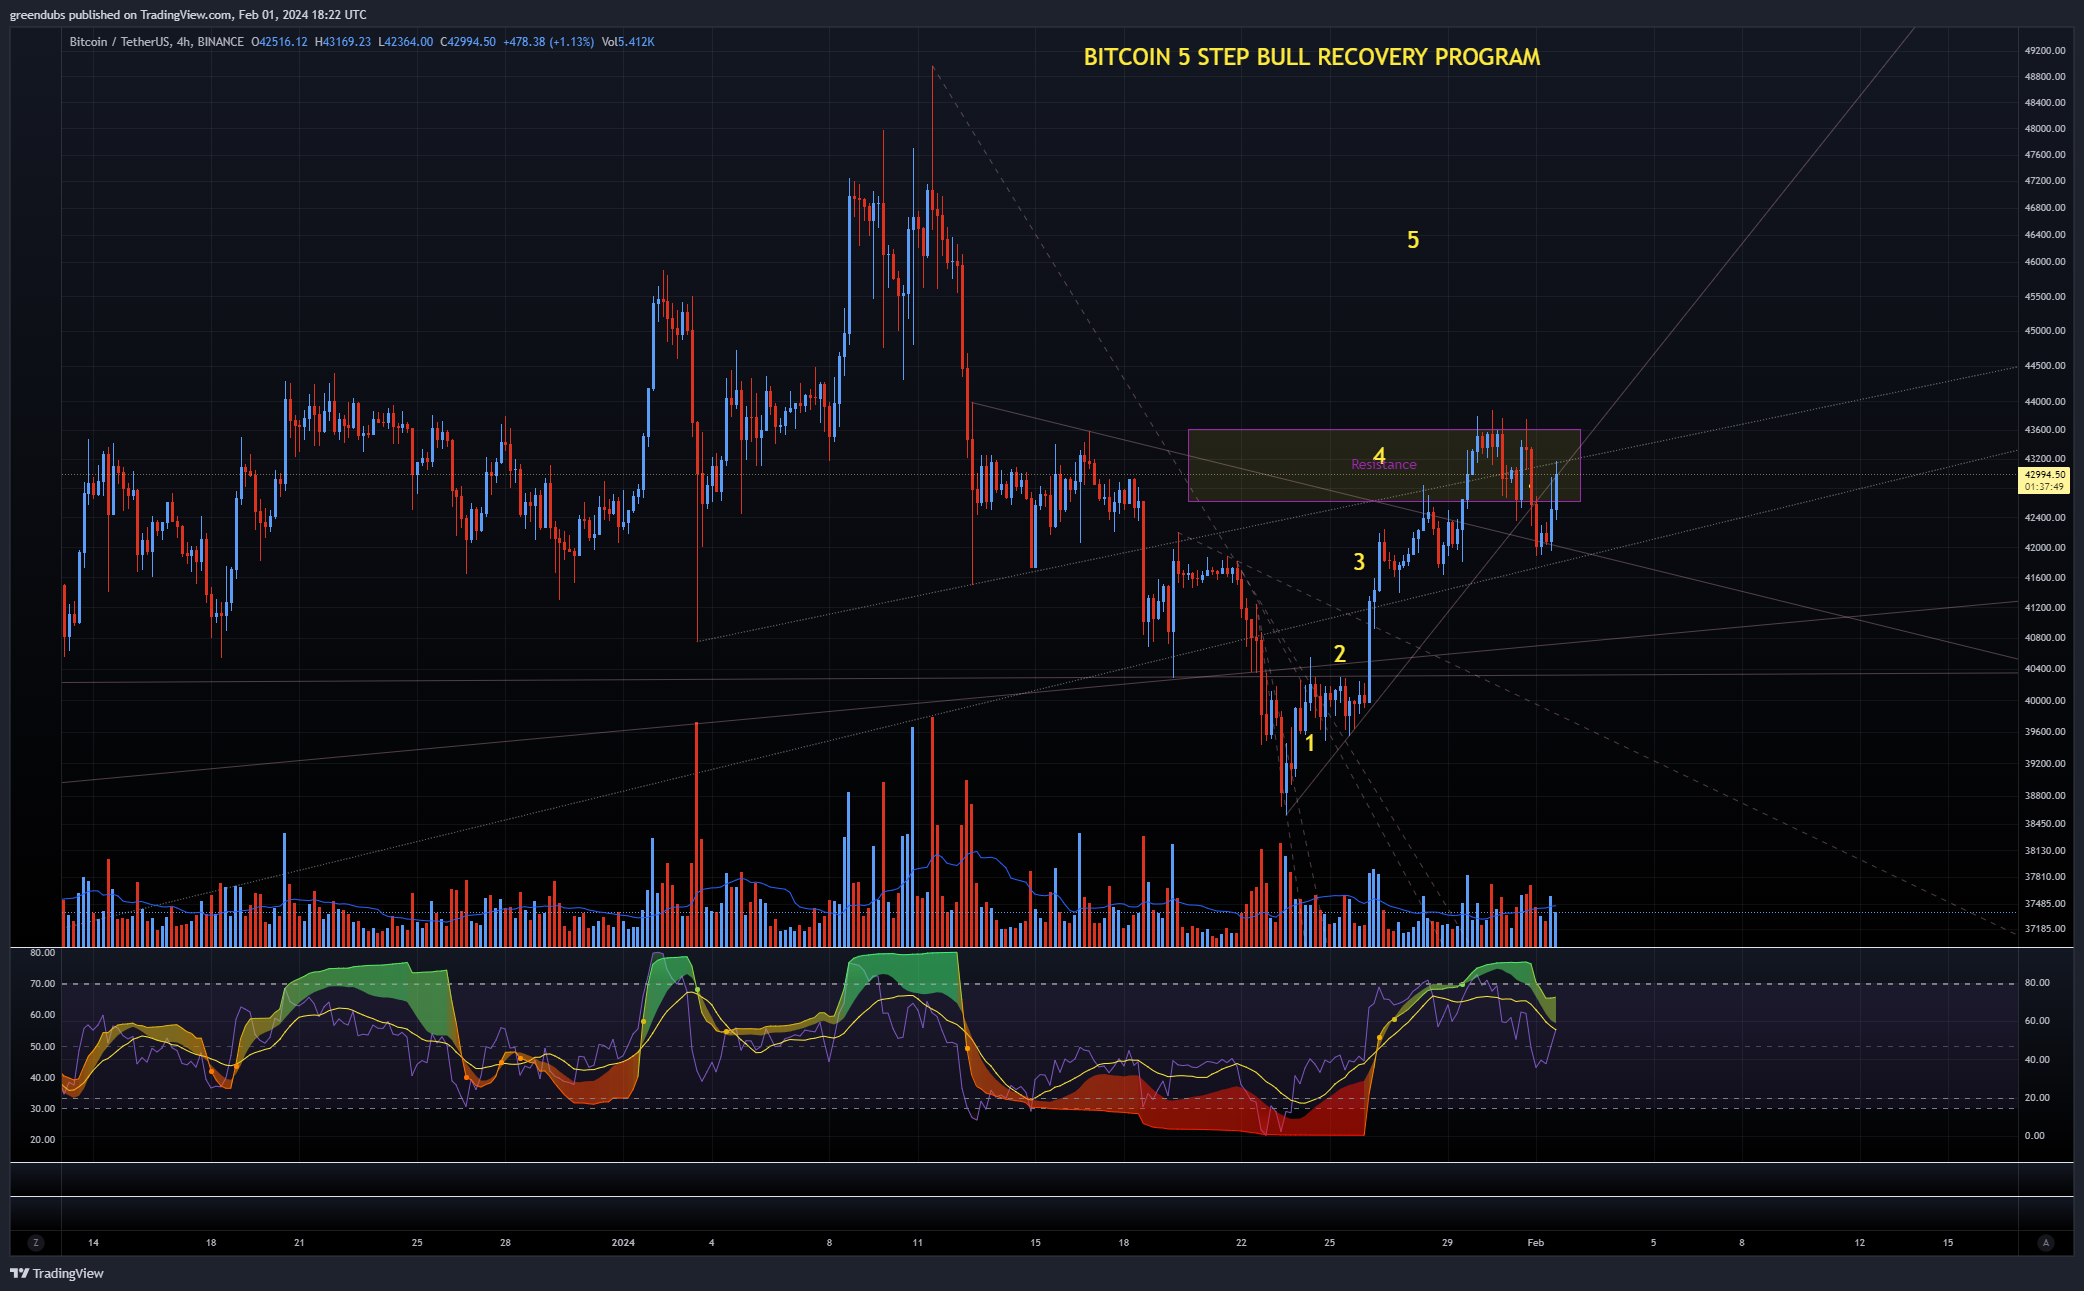The width and height of the screenshot is (2084, 1291).
Task: Click the close value C42994.50 in the legend
Action: pos(468,42)
